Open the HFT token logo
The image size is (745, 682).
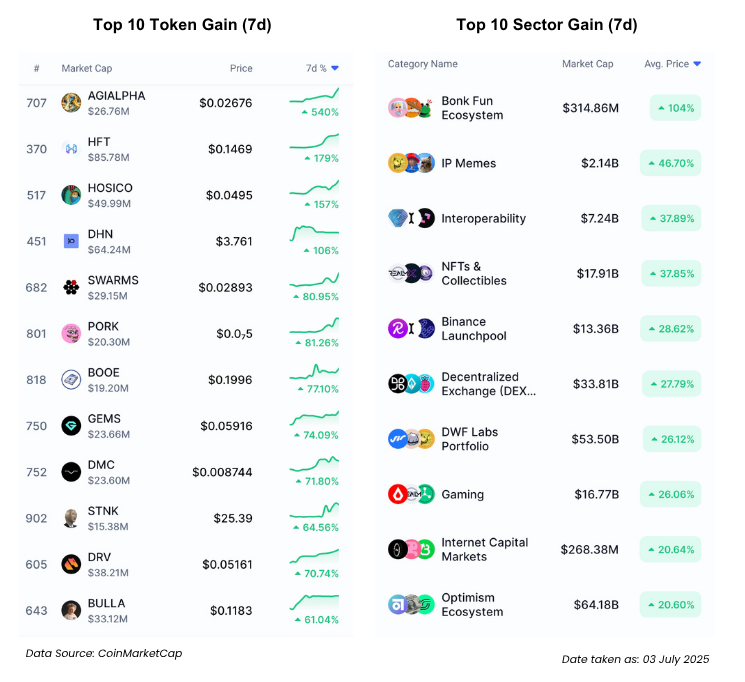tap(71, 149)
